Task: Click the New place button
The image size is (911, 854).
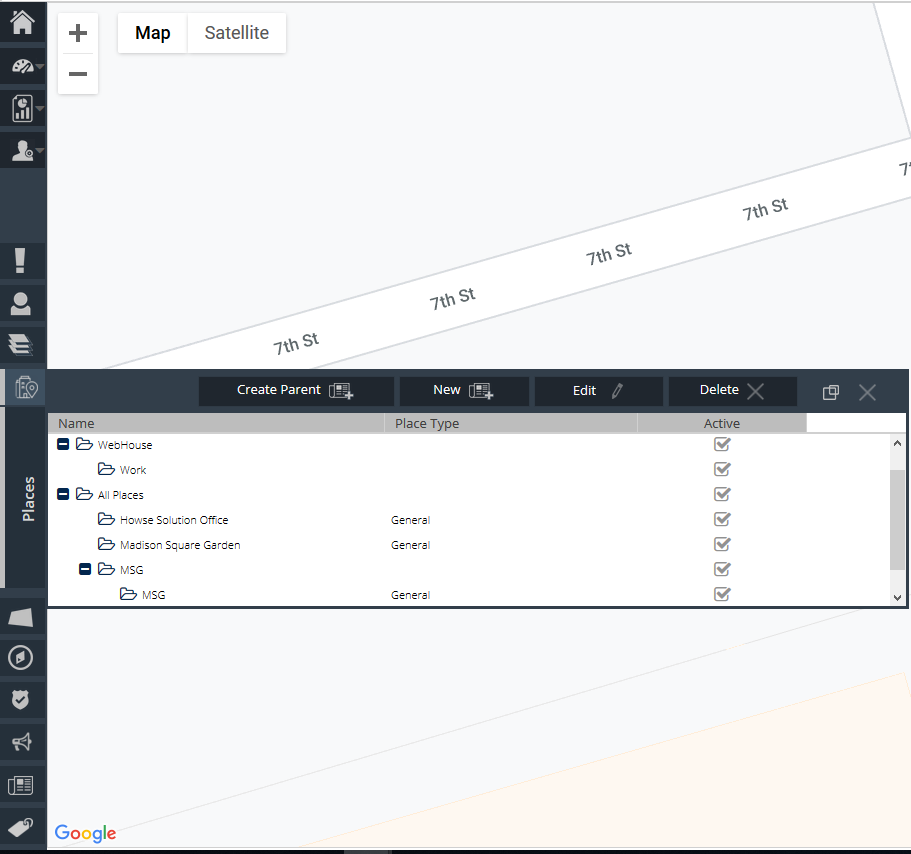Action: point(464,391)
